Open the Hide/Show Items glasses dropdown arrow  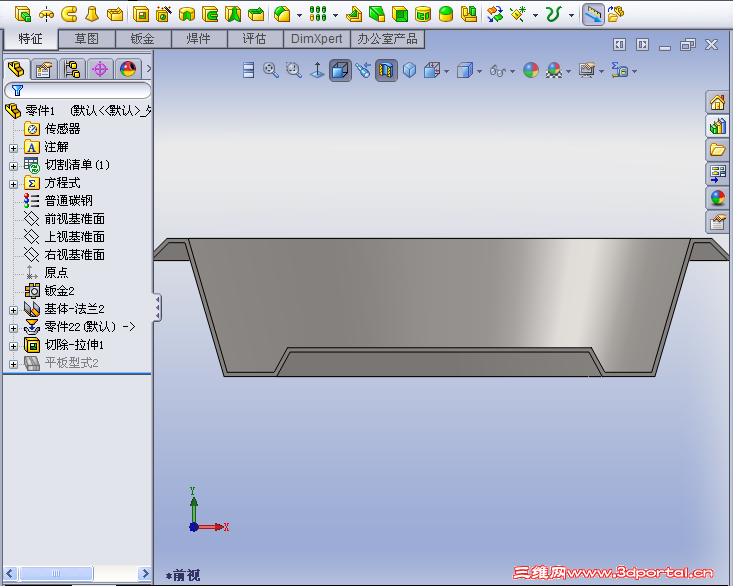click(512, 71)
